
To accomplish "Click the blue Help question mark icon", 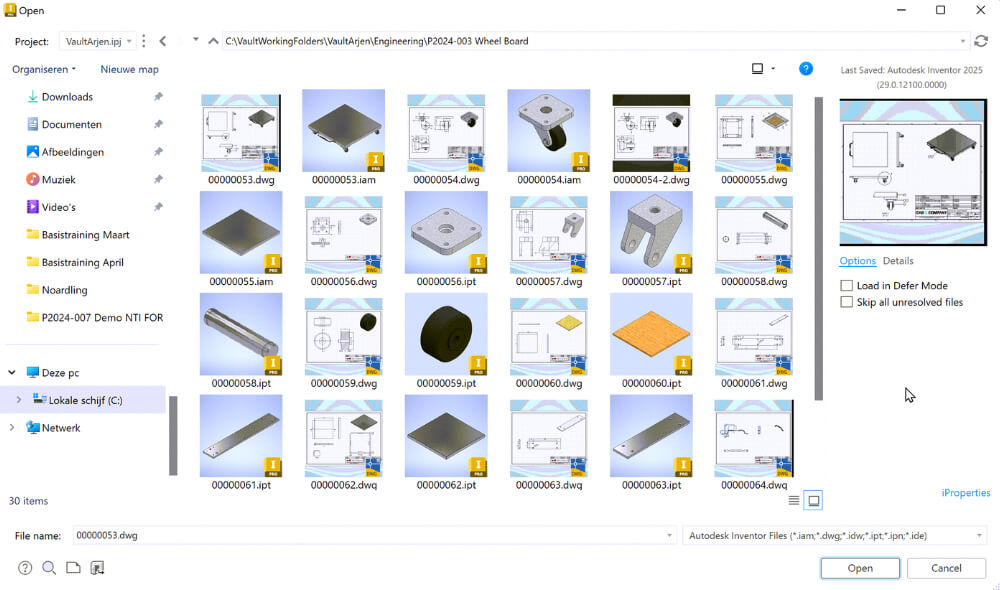I will (806, 68).
